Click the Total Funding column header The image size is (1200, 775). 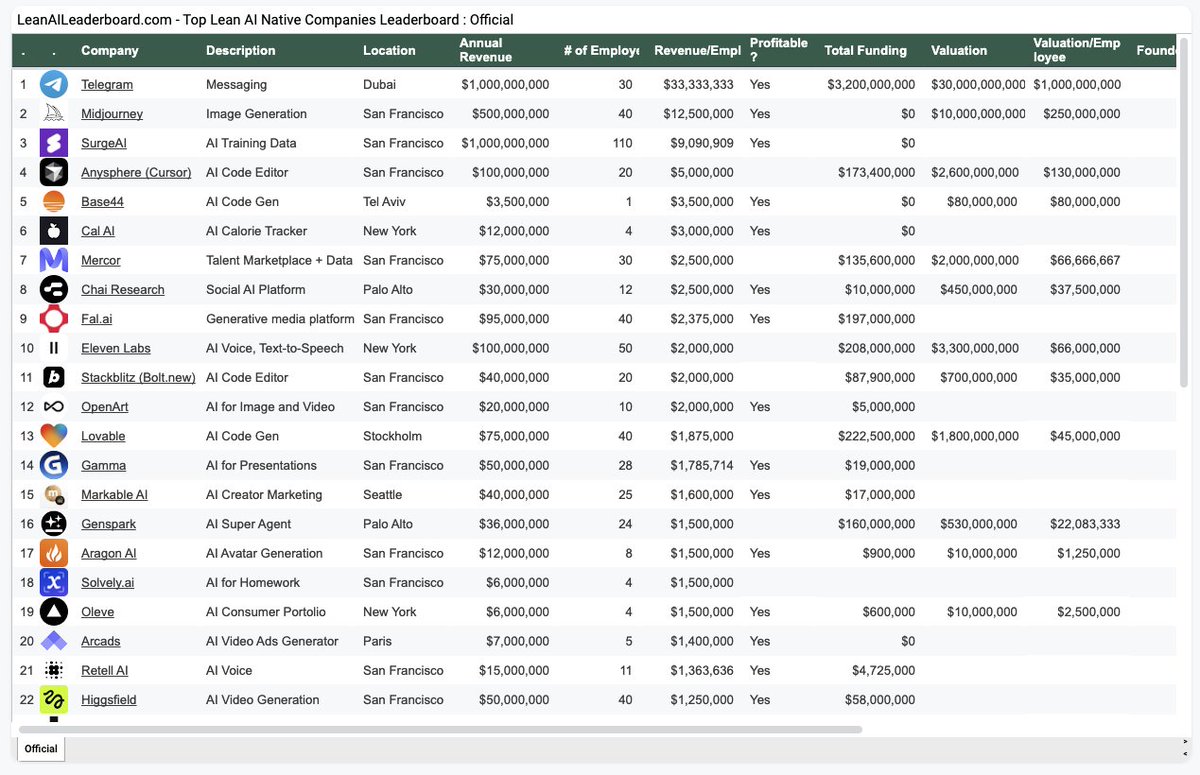[865, 50]
